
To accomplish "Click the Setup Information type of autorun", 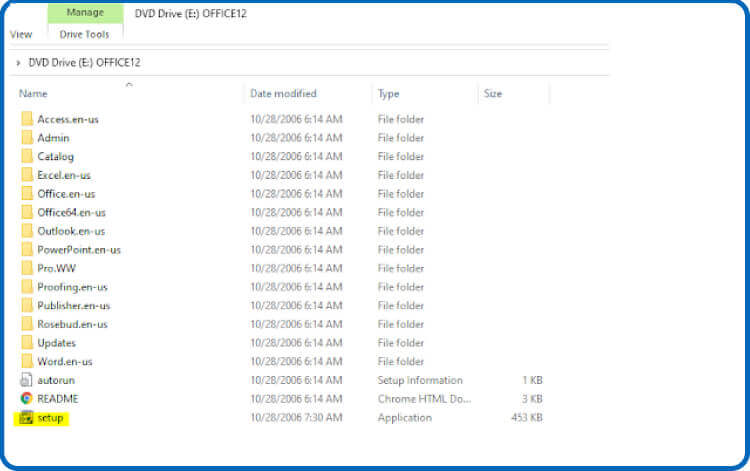I will coord(420,380).
